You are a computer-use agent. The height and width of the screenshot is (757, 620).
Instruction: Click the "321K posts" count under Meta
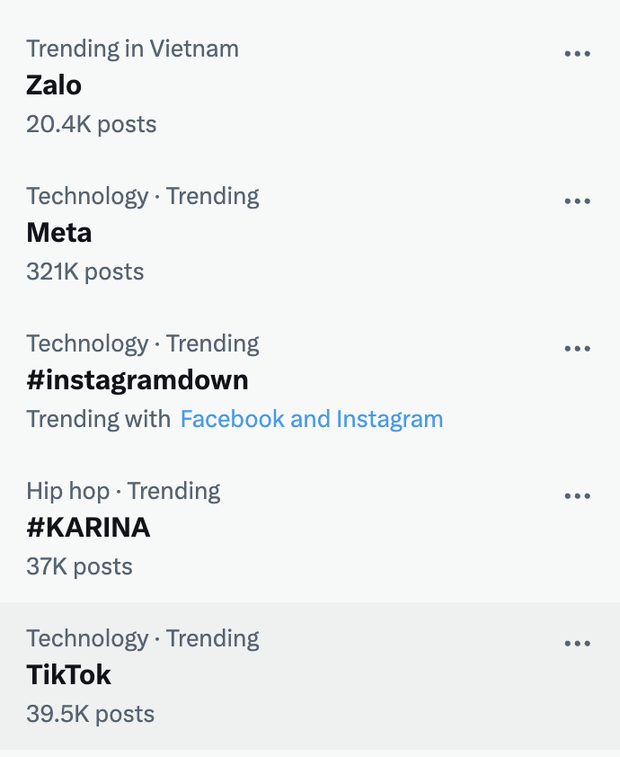pos(85,272)
